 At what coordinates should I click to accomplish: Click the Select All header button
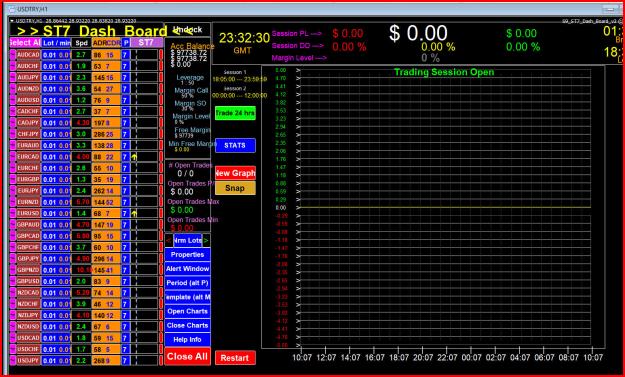tap(25, 43)
